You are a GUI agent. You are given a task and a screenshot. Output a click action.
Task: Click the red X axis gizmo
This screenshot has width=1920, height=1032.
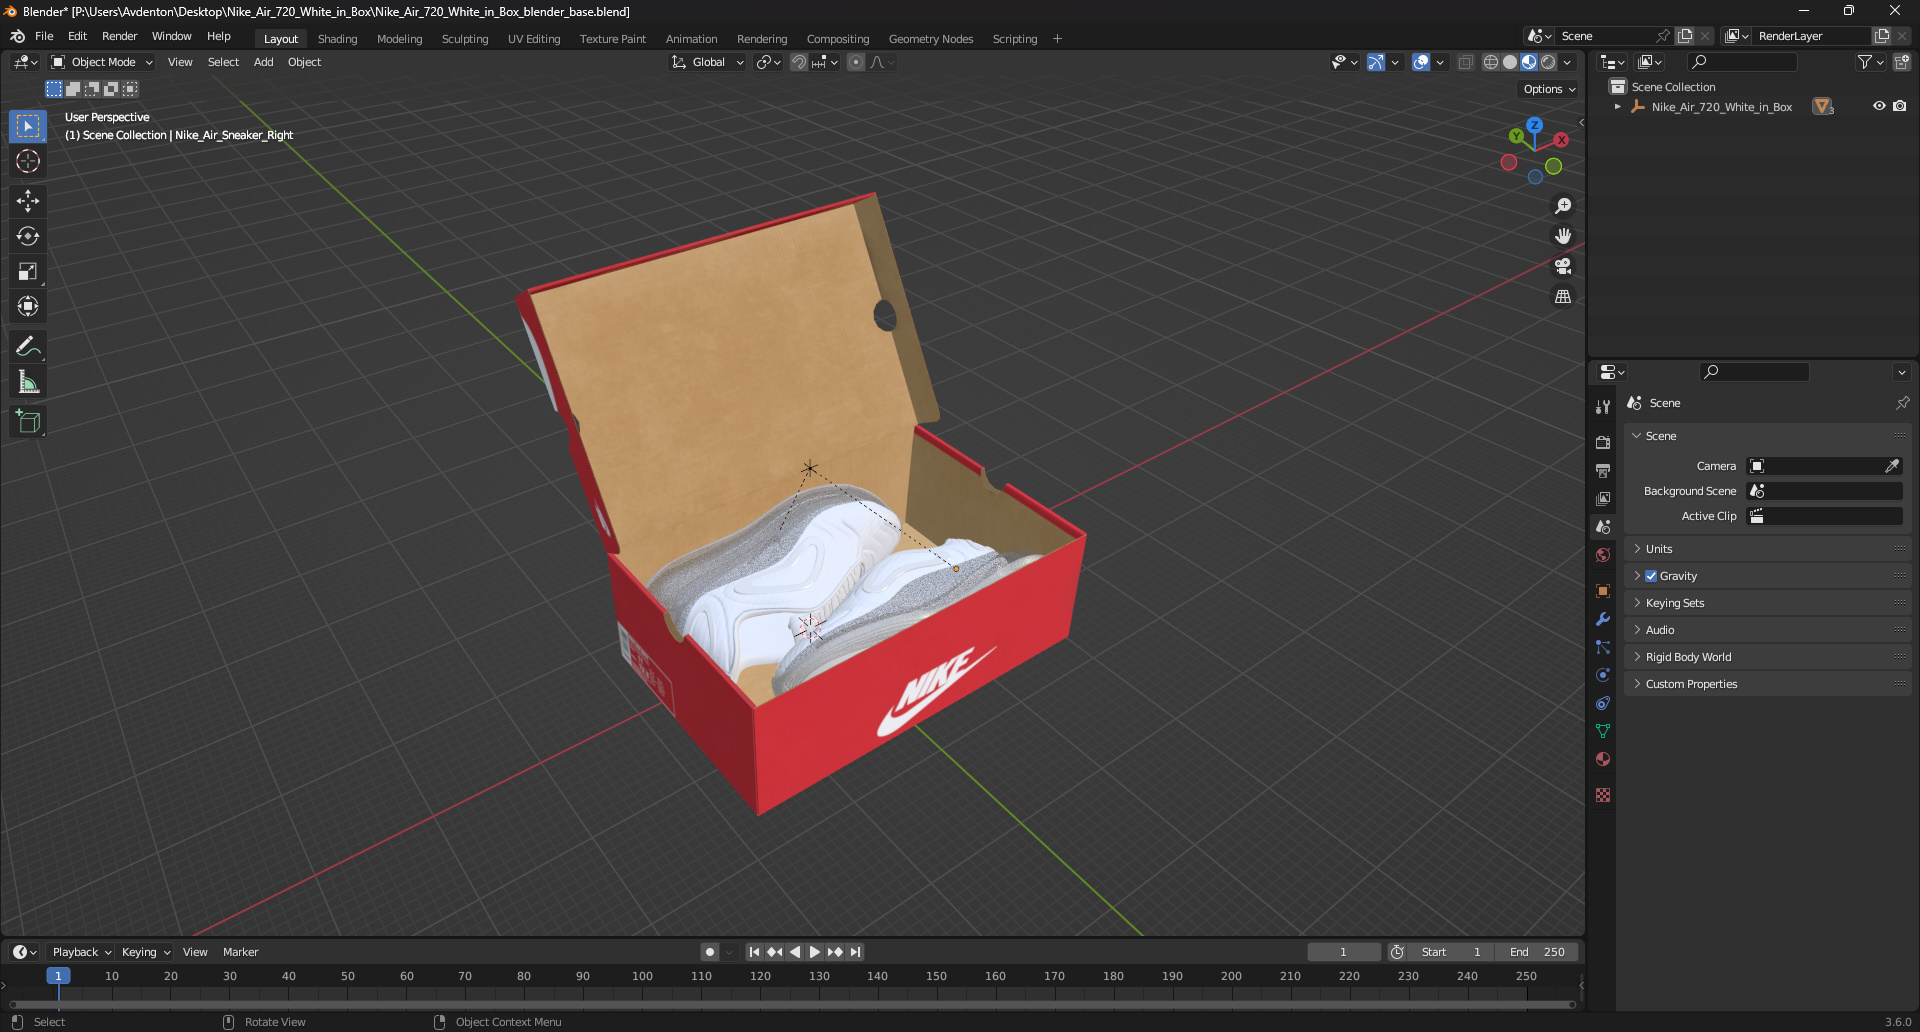click(1561, 140)
